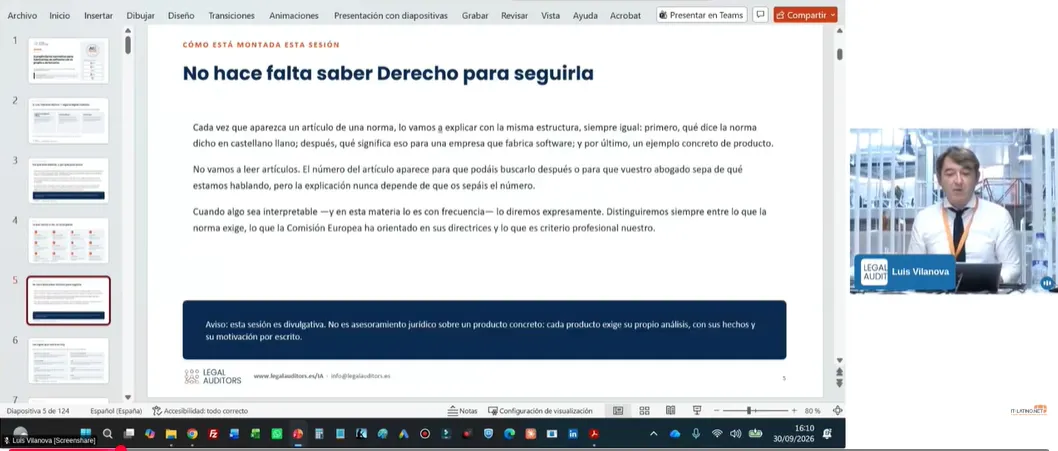Screen dimensions: 1058x451
Task: Select slide 1 thumbnail
Action: click(68, 61)
